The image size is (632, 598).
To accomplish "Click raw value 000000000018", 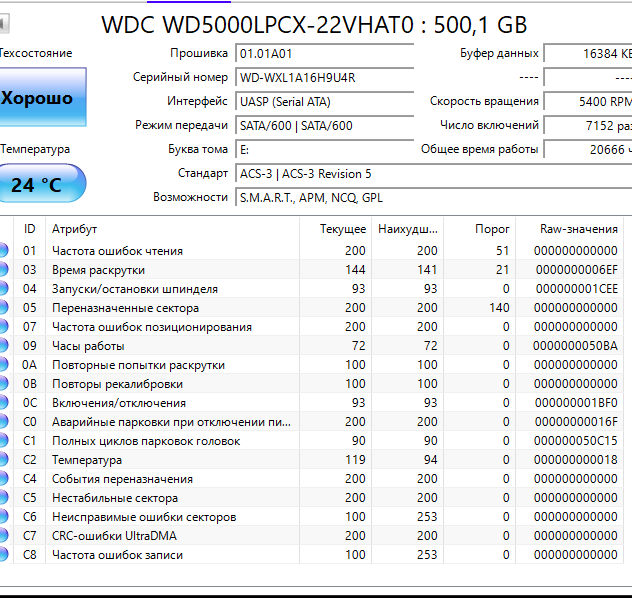I will (576, 459).
